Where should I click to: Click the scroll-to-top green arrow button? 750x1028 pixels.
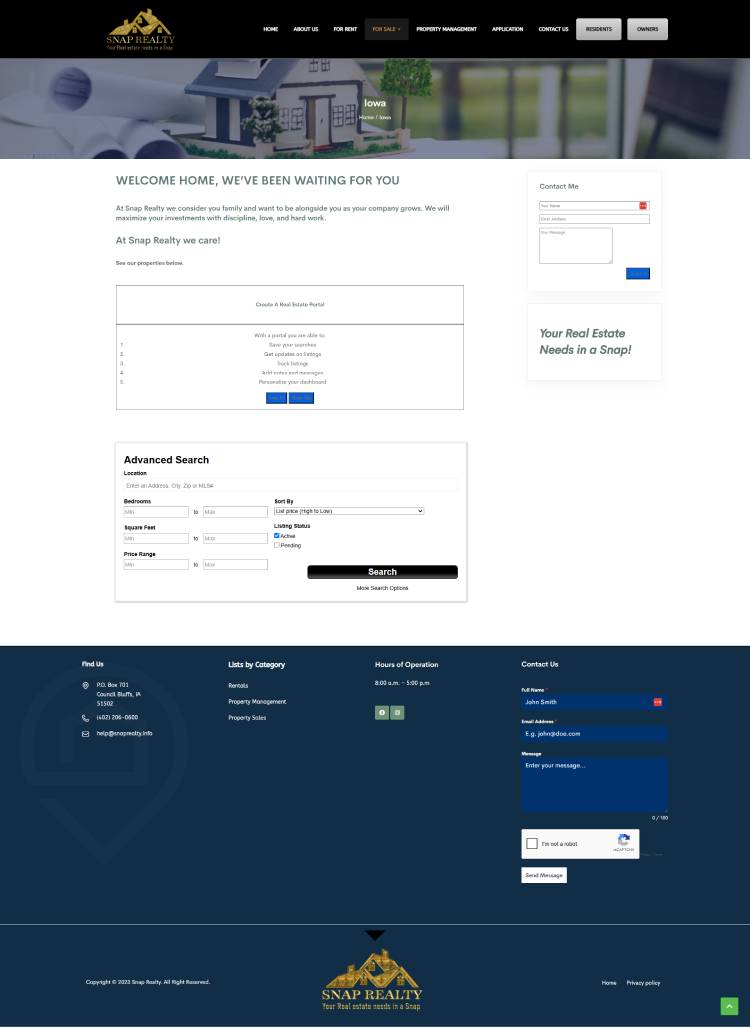pyautogui.click(x=729, y=1006)
